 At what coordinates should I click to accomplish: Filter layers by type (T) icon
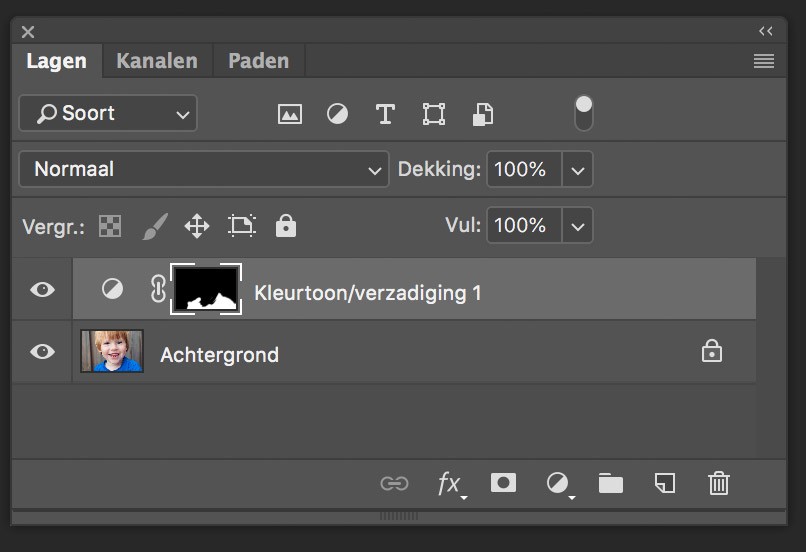pyautogui.click(x=385, y=114)
